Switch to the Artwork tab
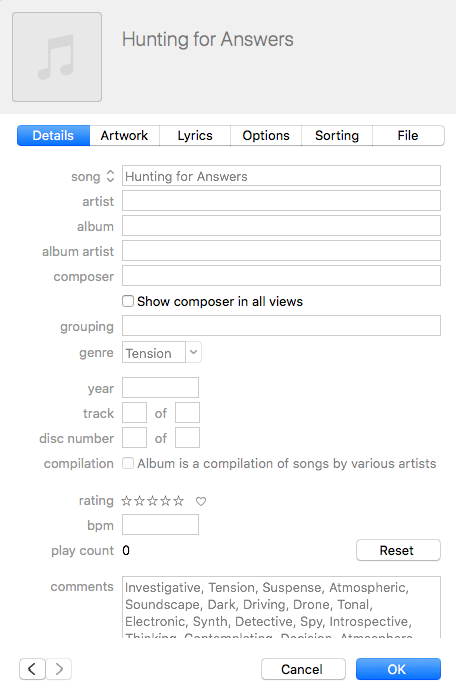The height and width of the screenshot is (699, 456). click(x=124, y=136)
